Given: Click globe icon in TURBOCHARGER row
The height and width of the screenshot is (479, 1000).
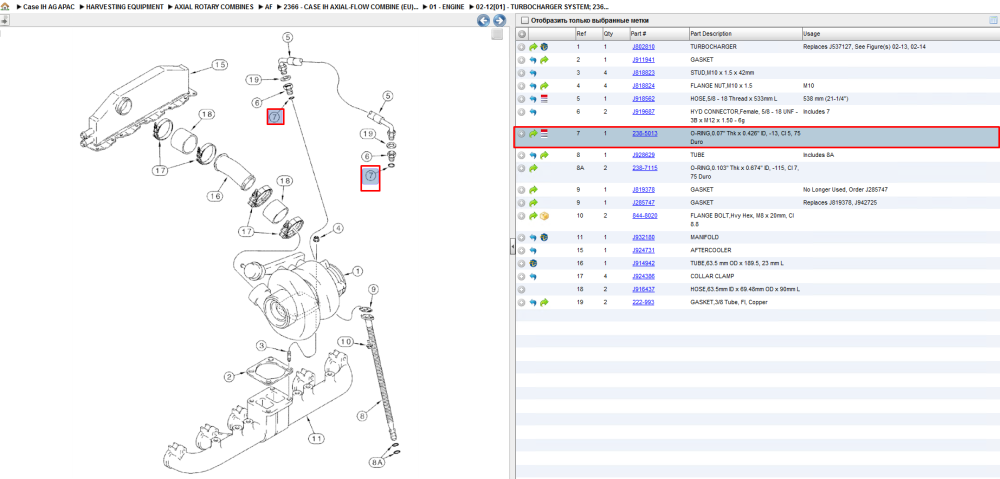Looking at the screenshot, I should coord(544,47).
